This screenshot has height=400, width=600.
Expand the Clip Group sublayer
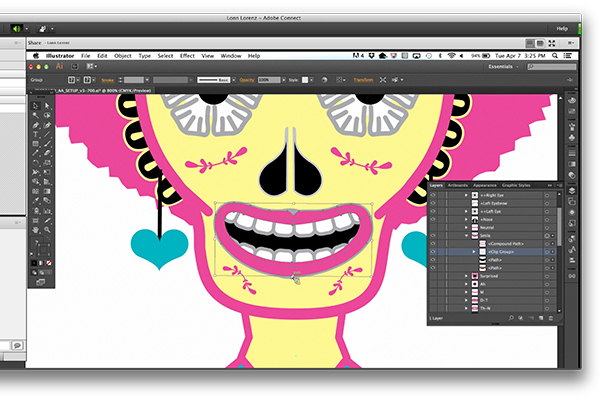click(x=474, y=252)
